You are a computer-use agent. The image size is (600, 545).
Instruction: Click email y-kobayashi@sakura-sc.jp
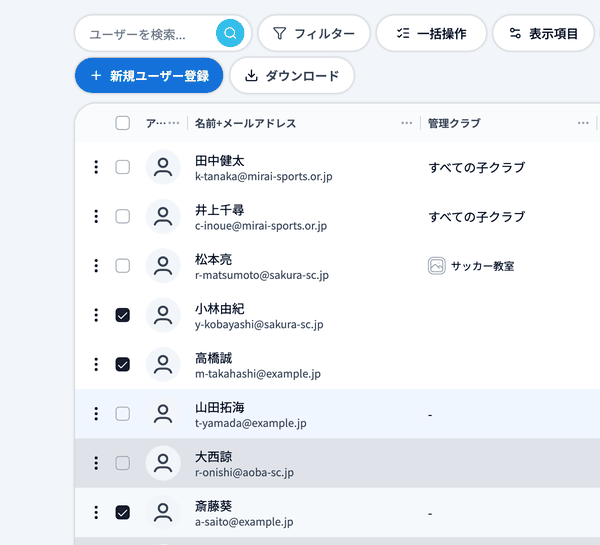259,325
